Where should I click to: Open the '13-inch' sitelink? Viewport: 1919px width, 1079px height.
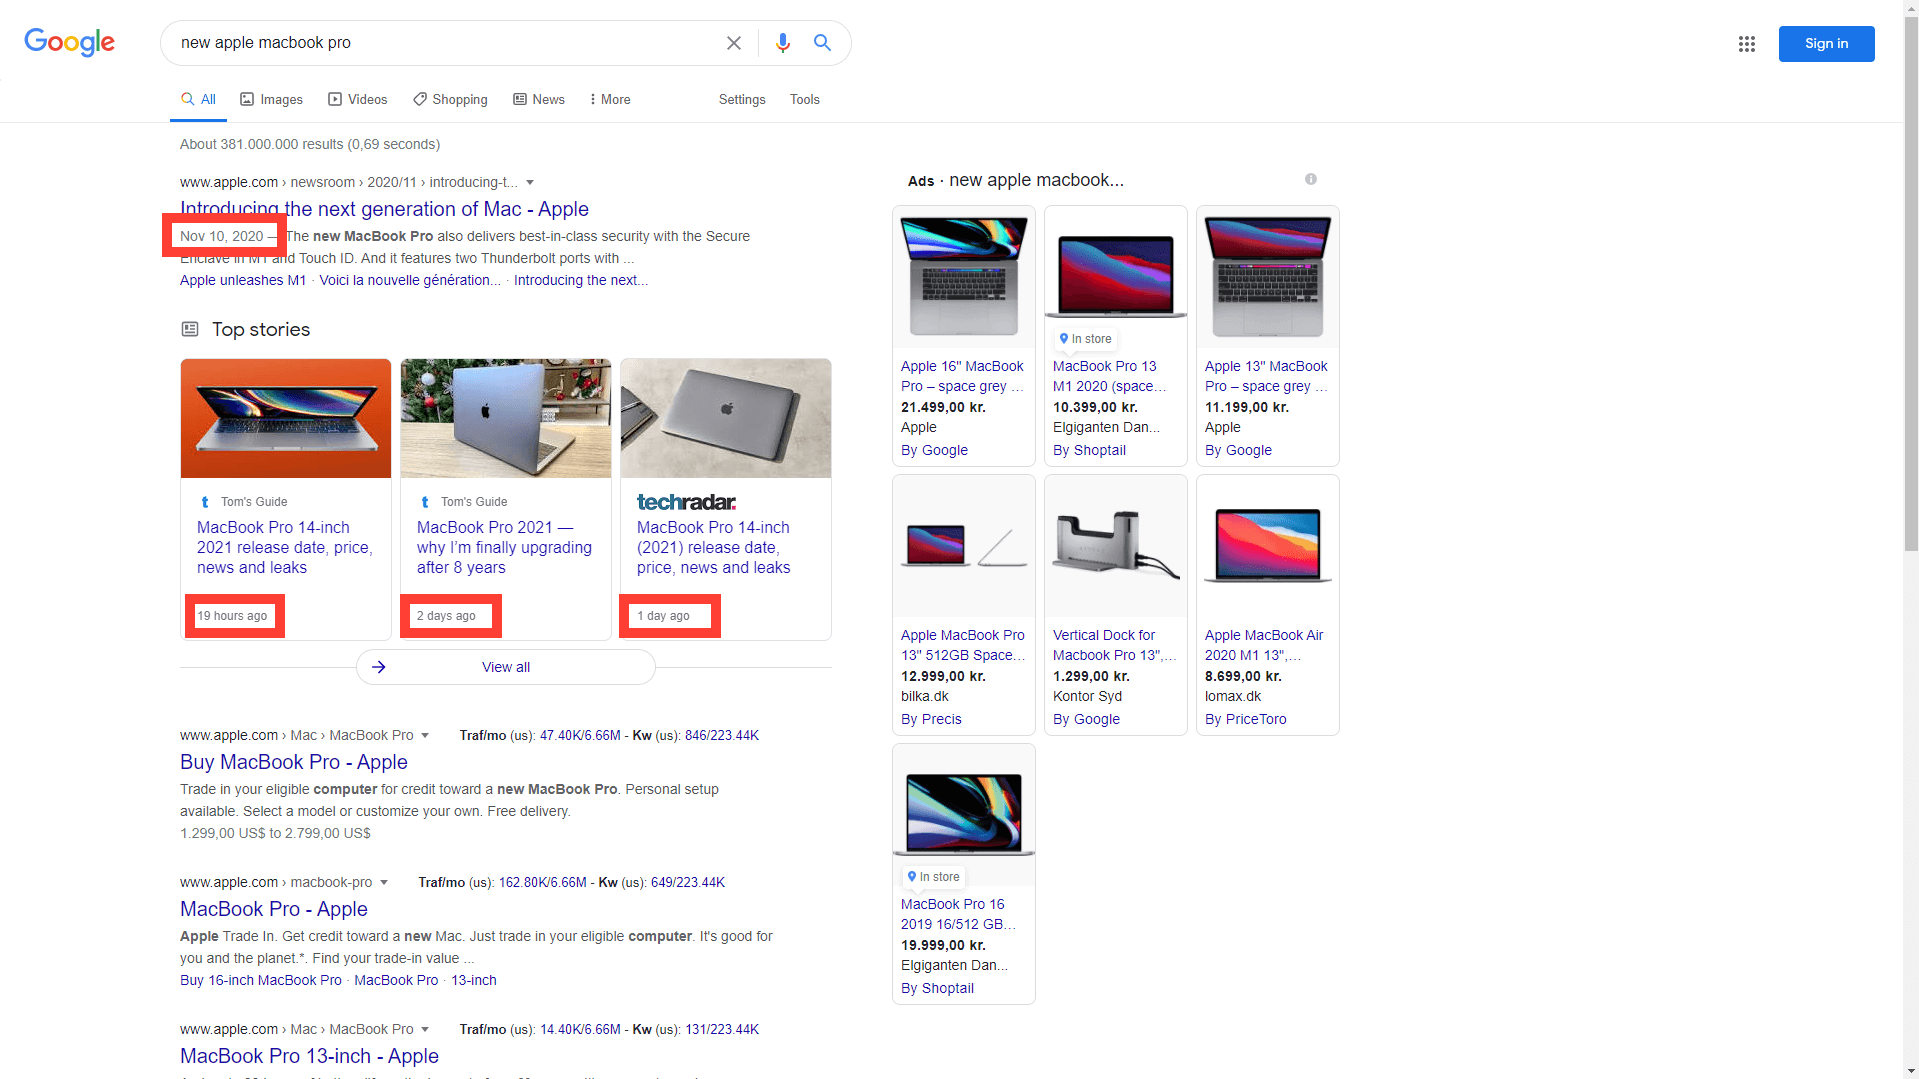point(474,980)
